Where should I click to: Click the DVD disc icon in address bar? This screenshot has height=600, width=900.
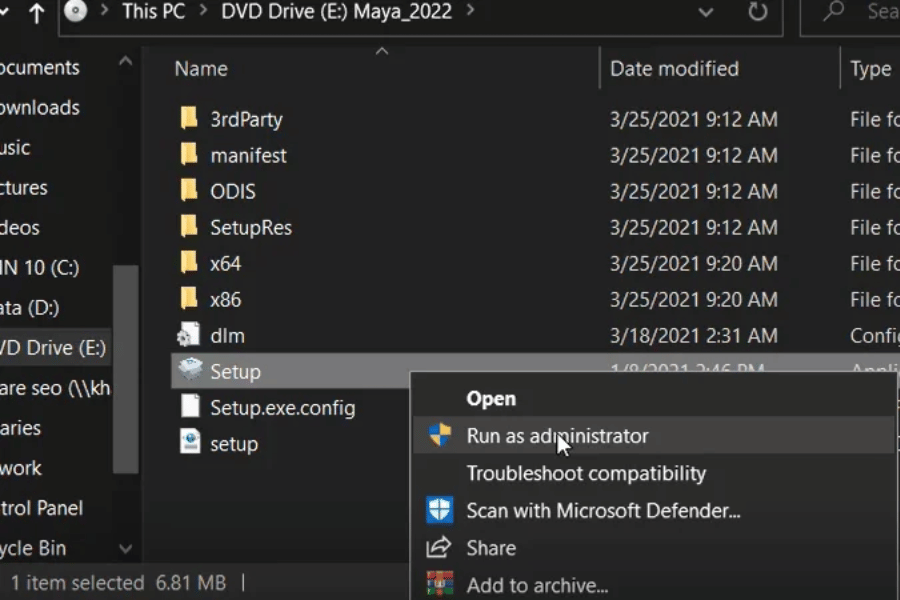pyautogui.click(x=76, y=12)
